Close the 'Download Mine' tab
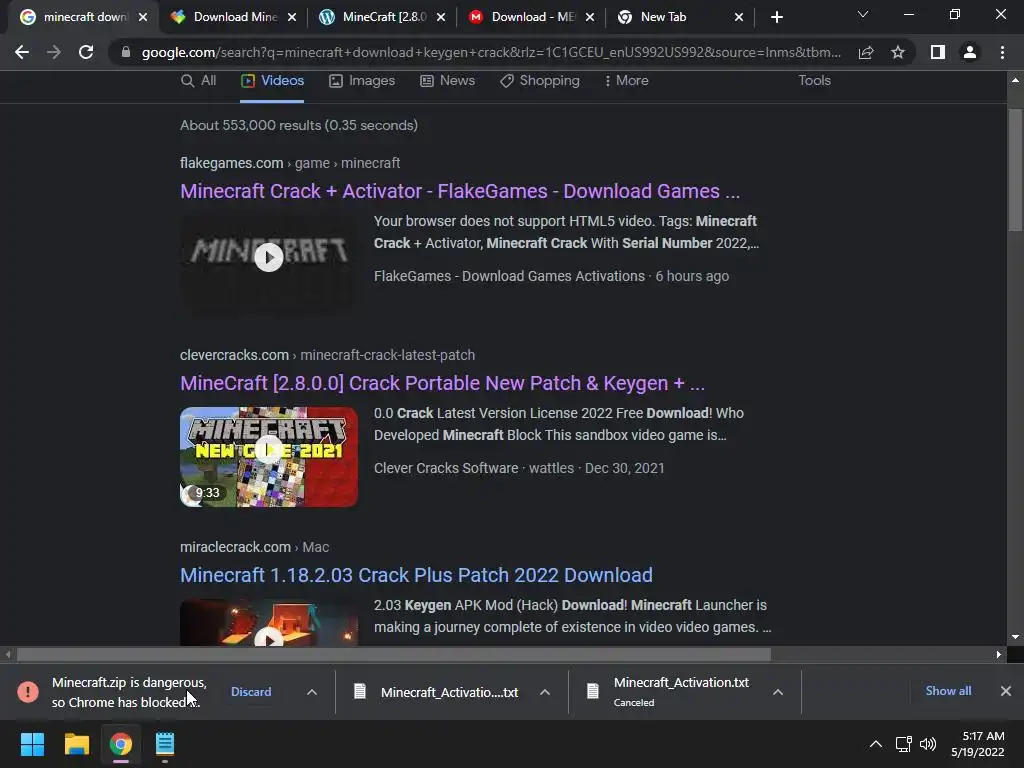 pos(292,17)
